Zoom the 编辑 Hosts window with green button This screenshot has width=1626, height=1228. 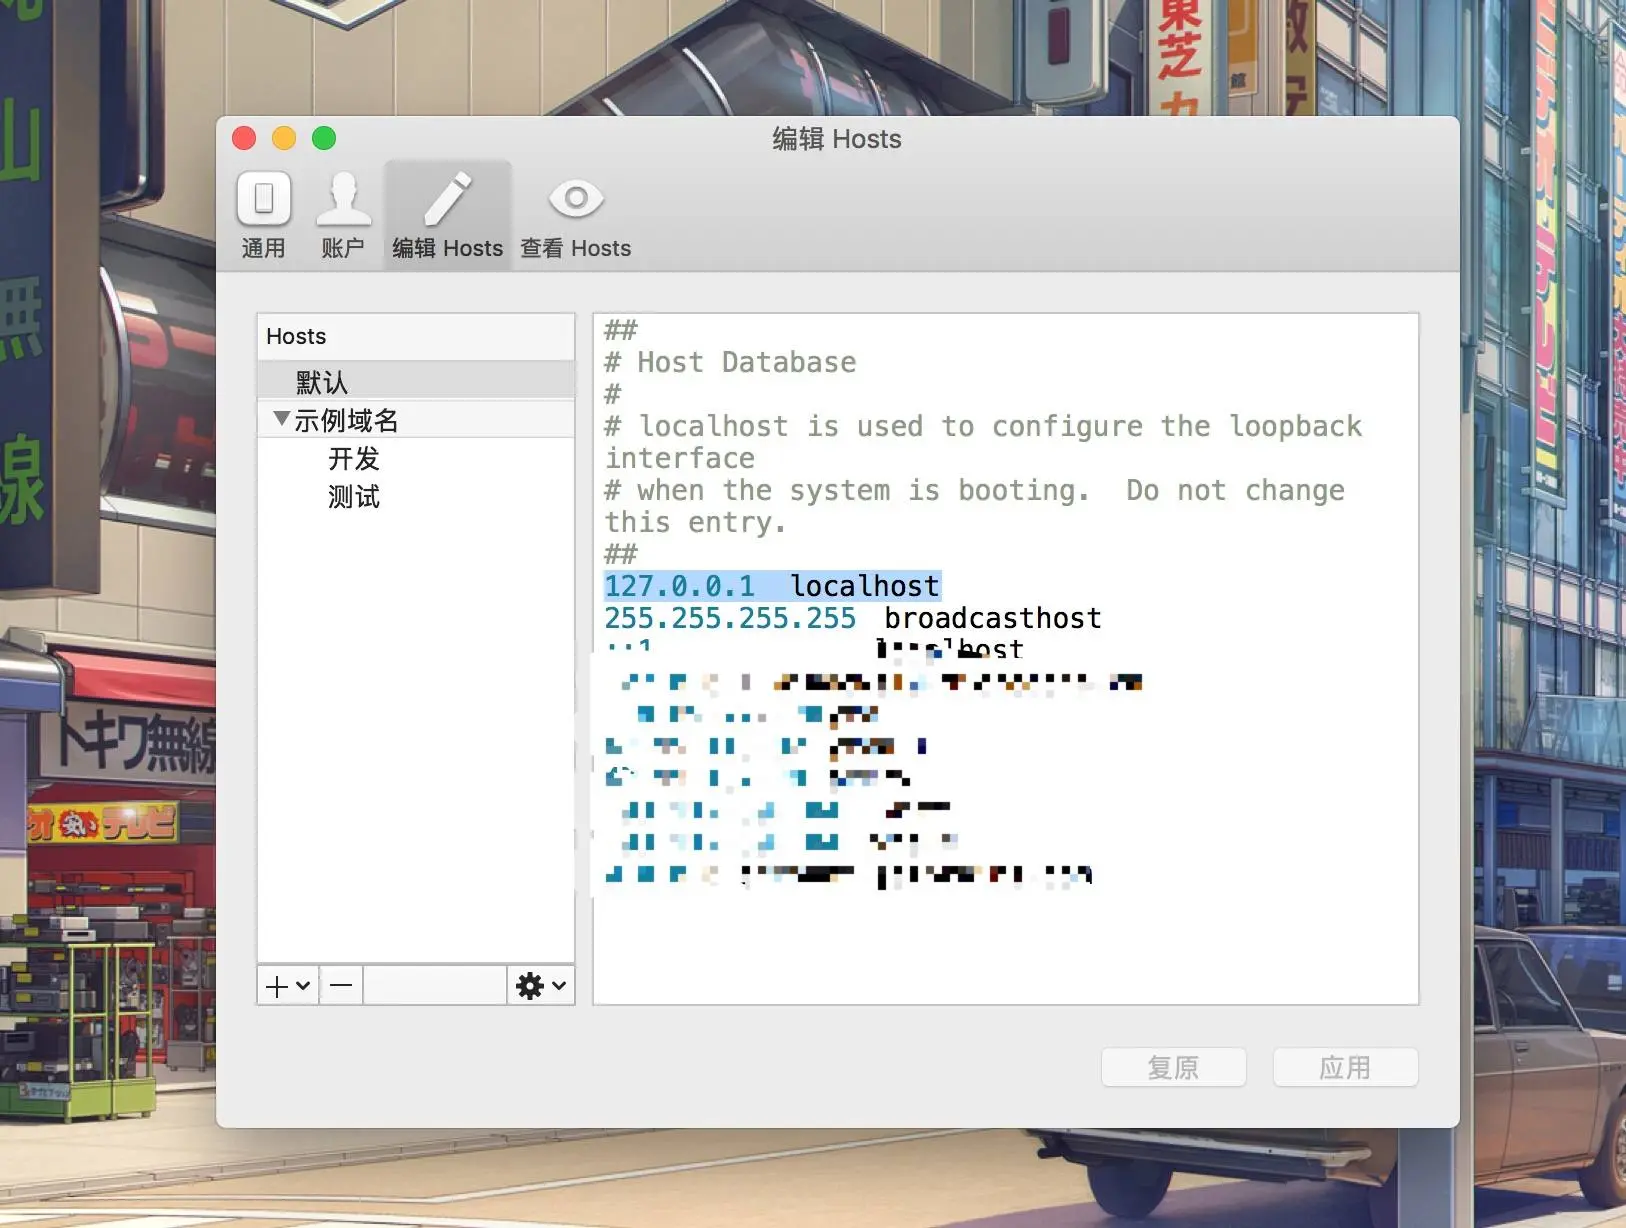pos(324,138)
